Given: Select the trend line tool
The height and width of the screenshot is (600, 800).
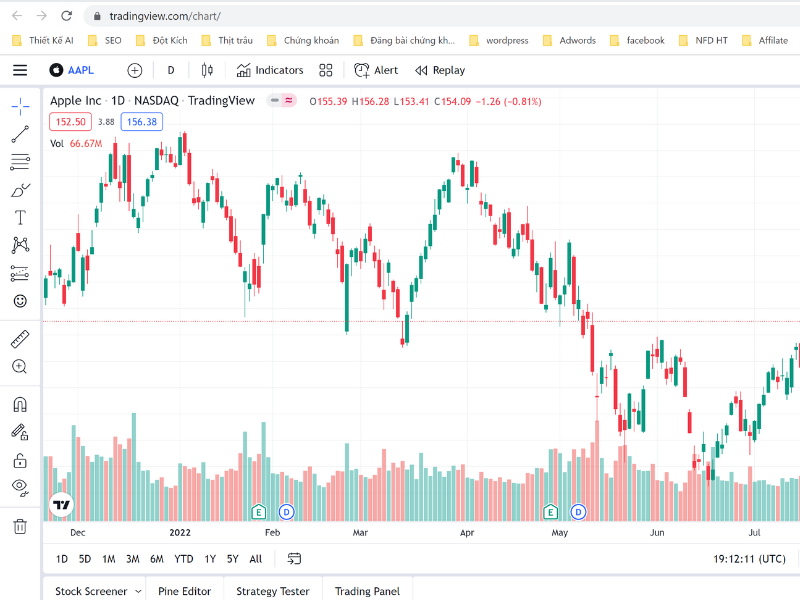Looking at the screenshot, I should (x=20, y=134).
